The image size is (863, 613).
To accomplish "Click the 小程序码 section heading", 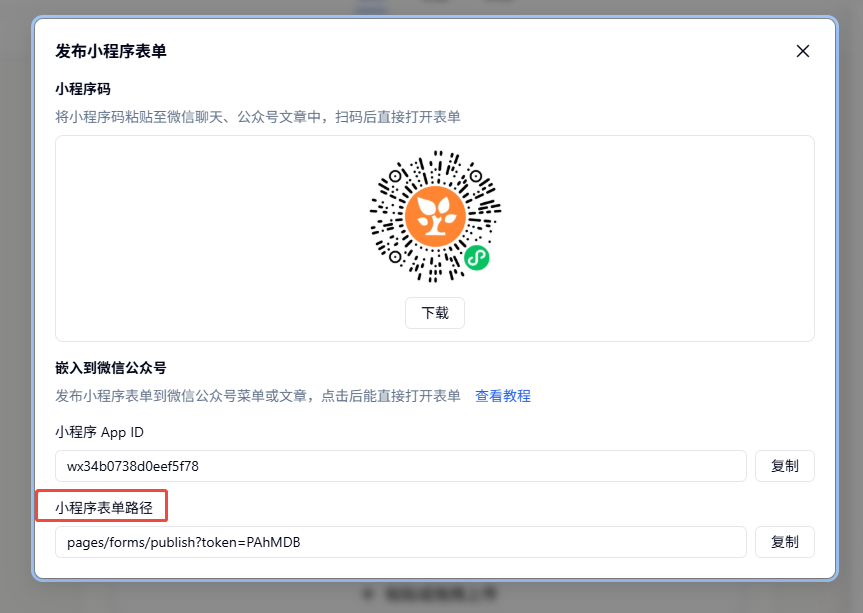I will tap(83, 89).
